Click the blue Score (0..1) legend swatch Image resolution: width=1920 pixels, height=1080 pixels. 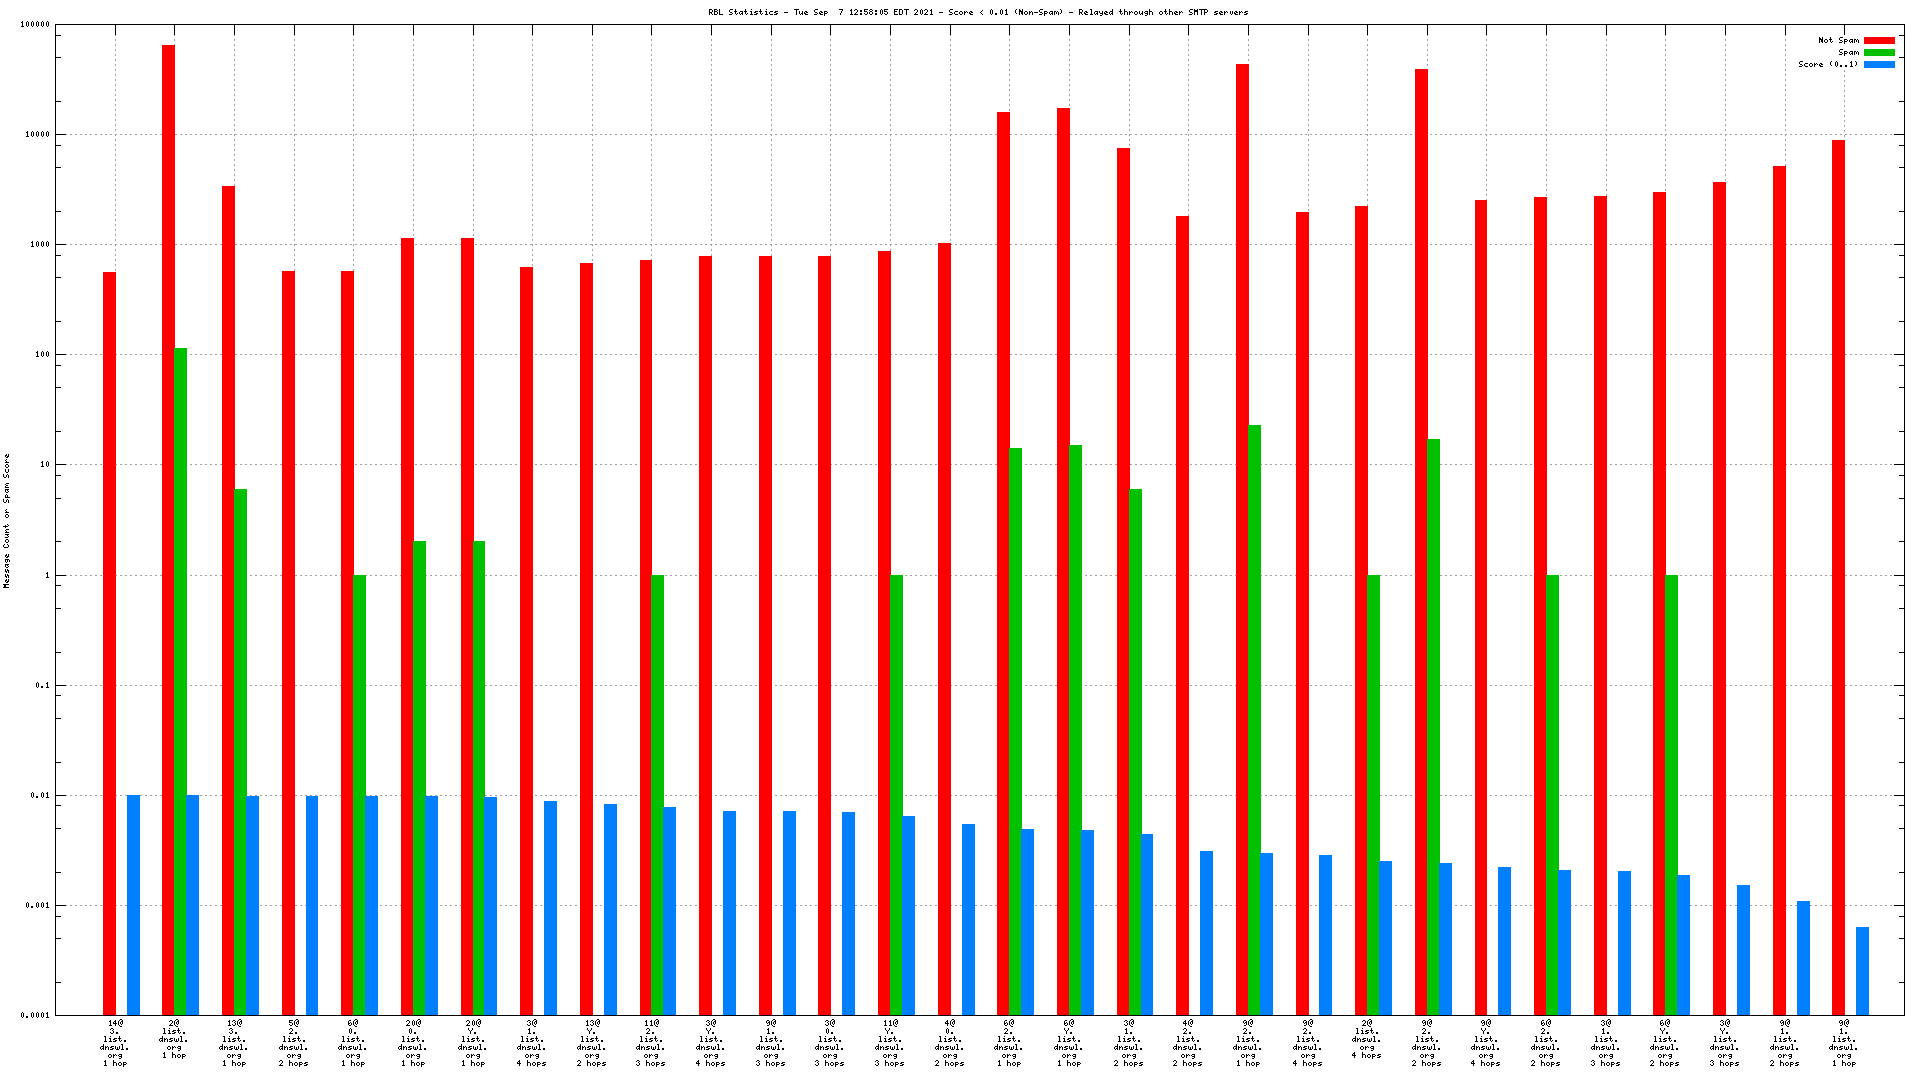(x=1879, y=65)
